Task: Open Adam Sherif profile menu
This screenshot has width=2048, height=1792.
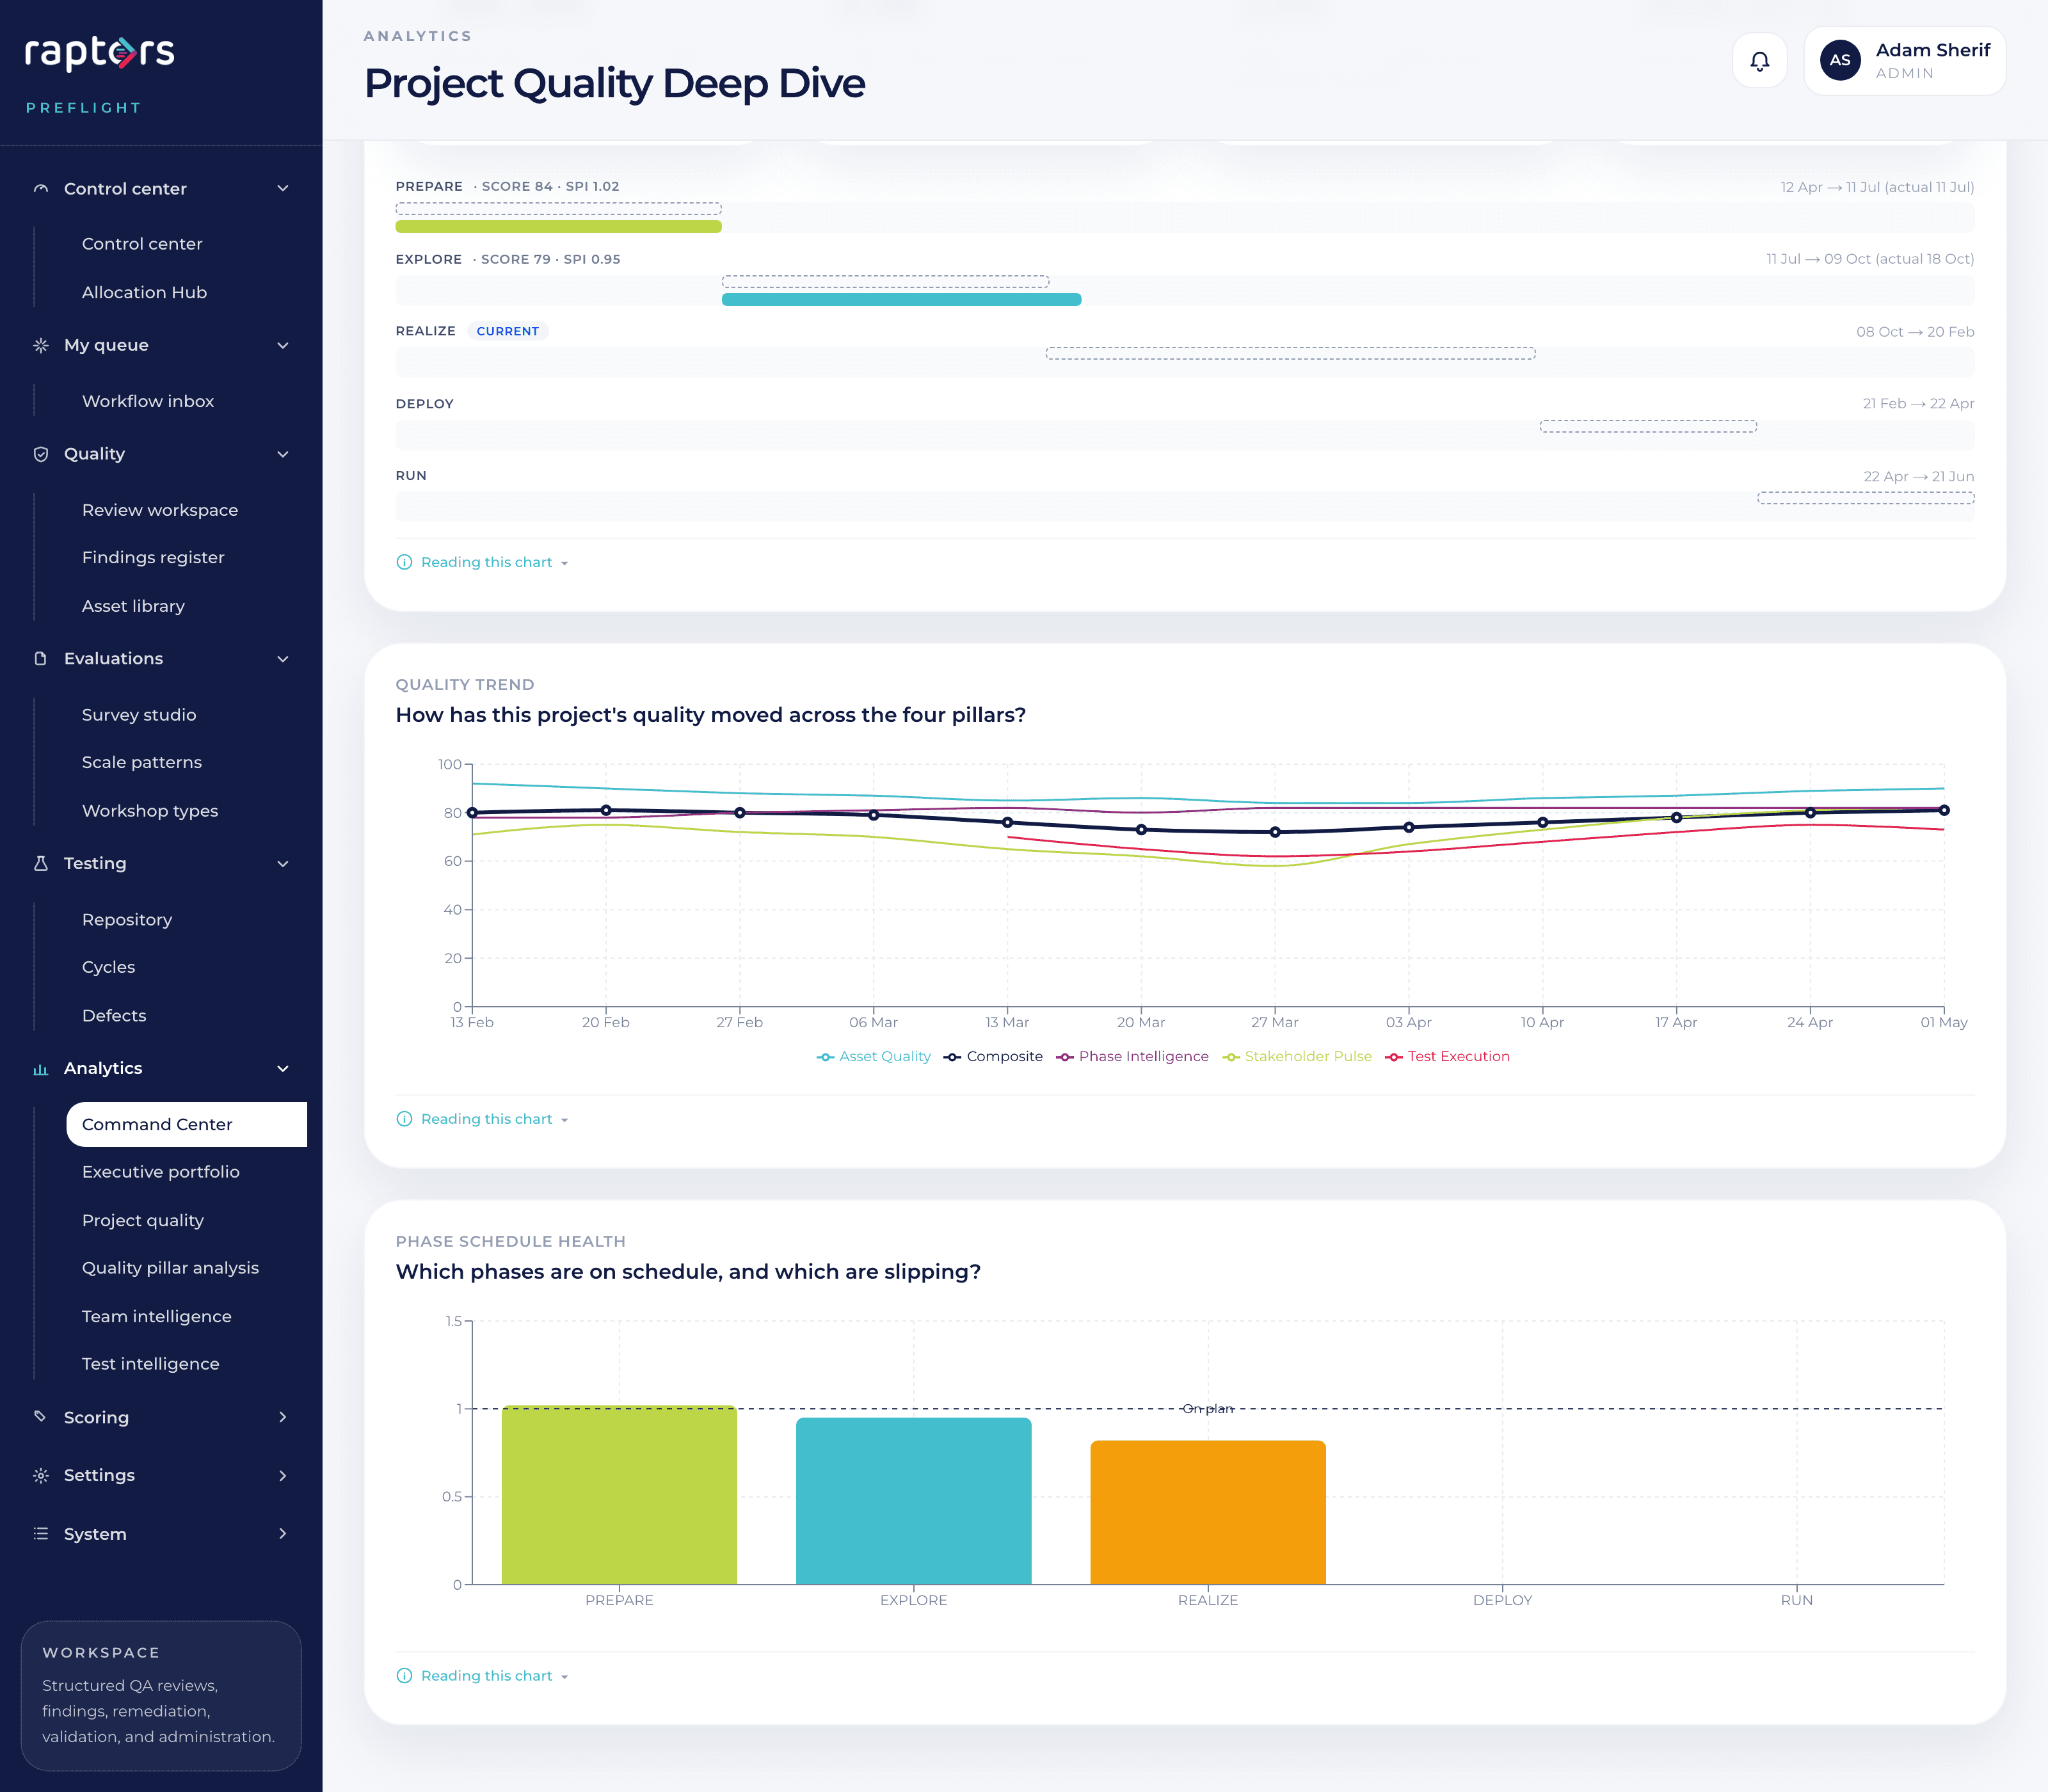Action: click(1904, 61)
